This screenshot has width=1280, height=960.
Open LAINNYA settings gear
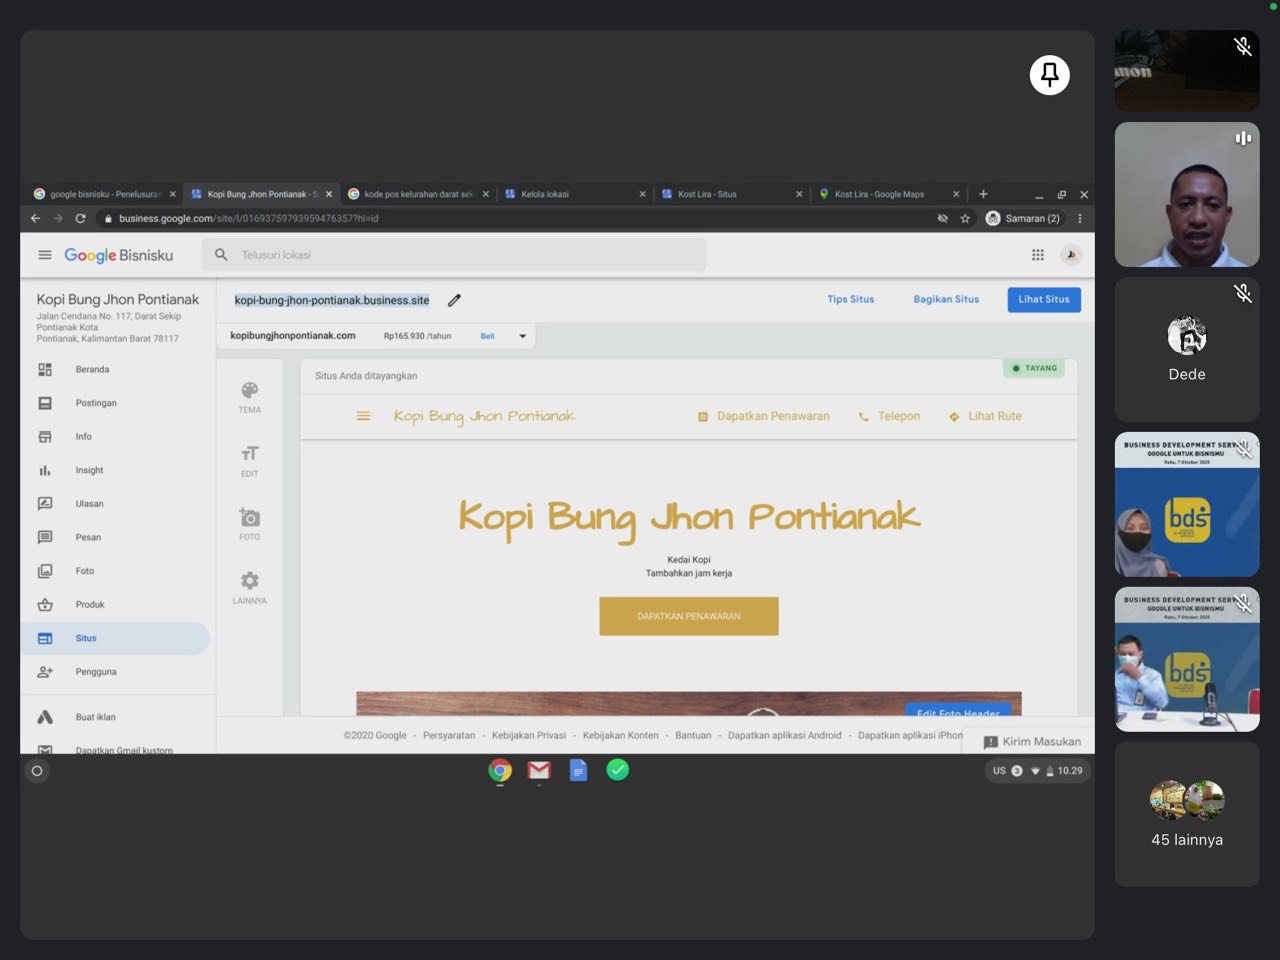tap(249, 587)
